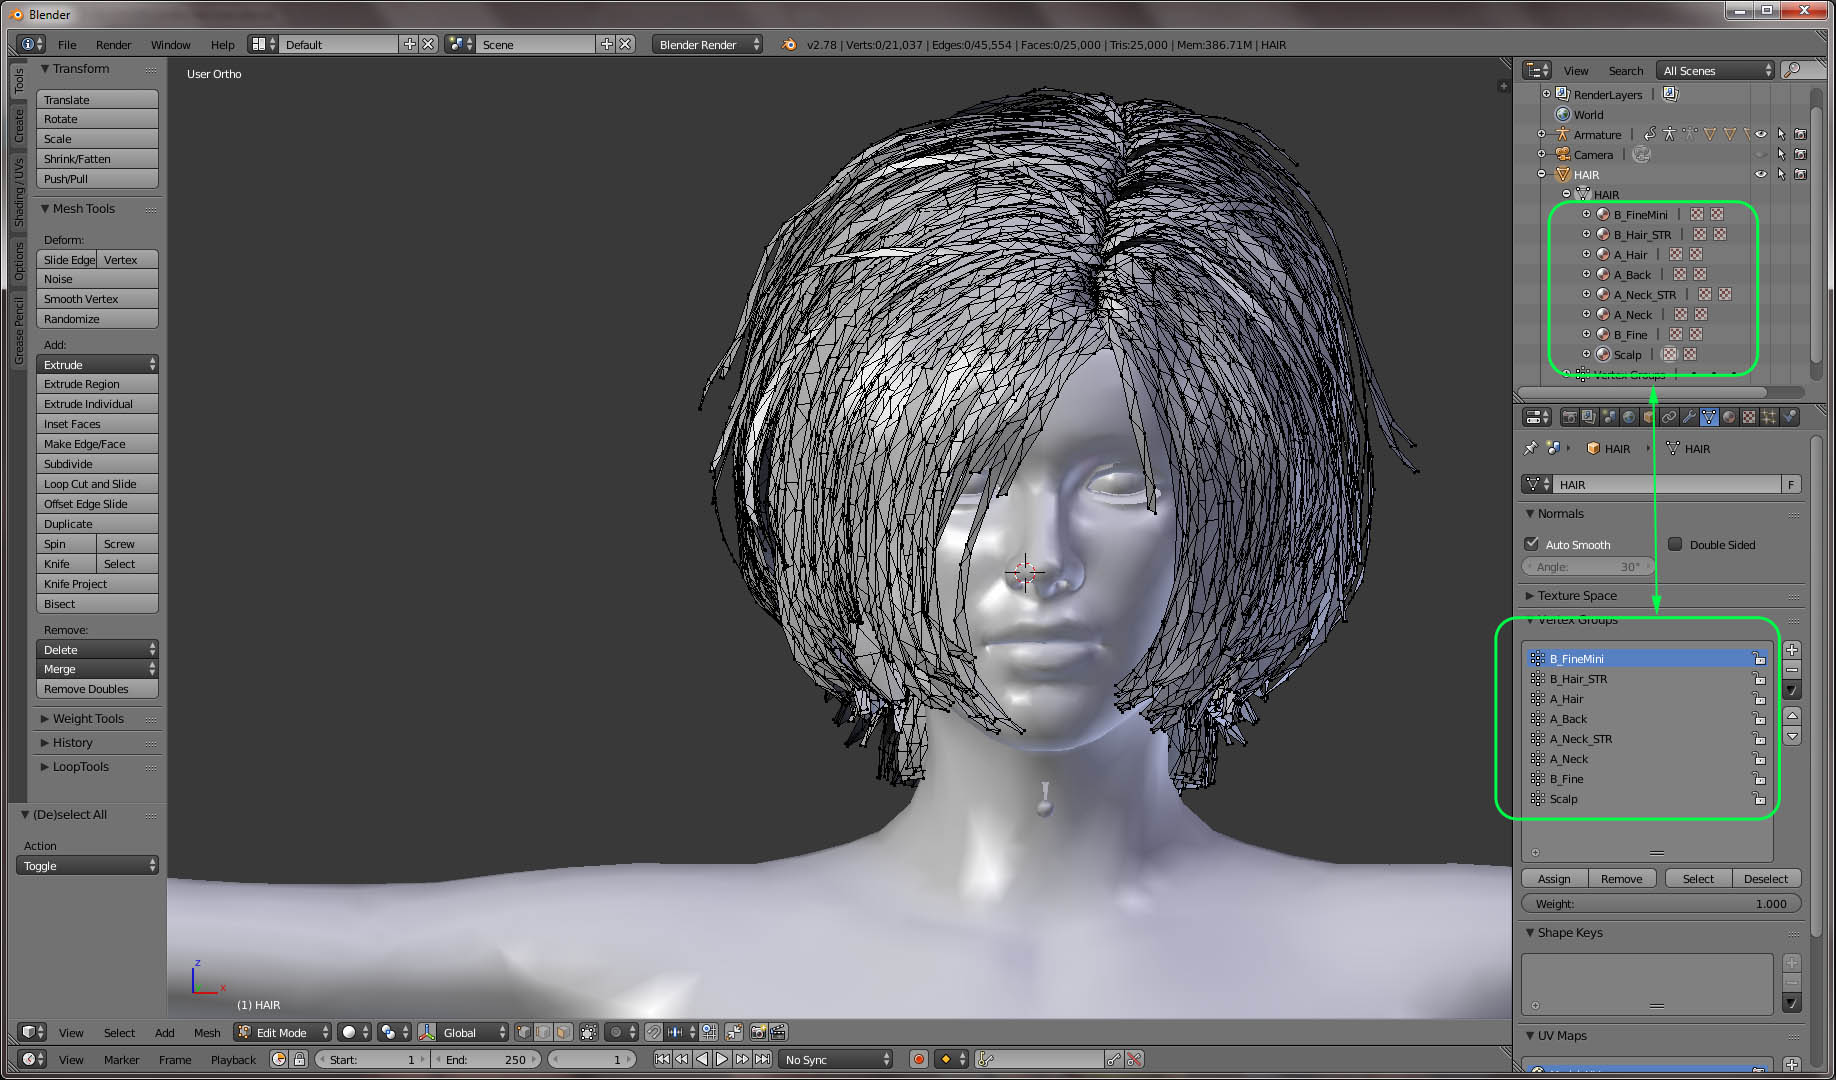
Task: Open the Window menu
Action: coord(170,44)
